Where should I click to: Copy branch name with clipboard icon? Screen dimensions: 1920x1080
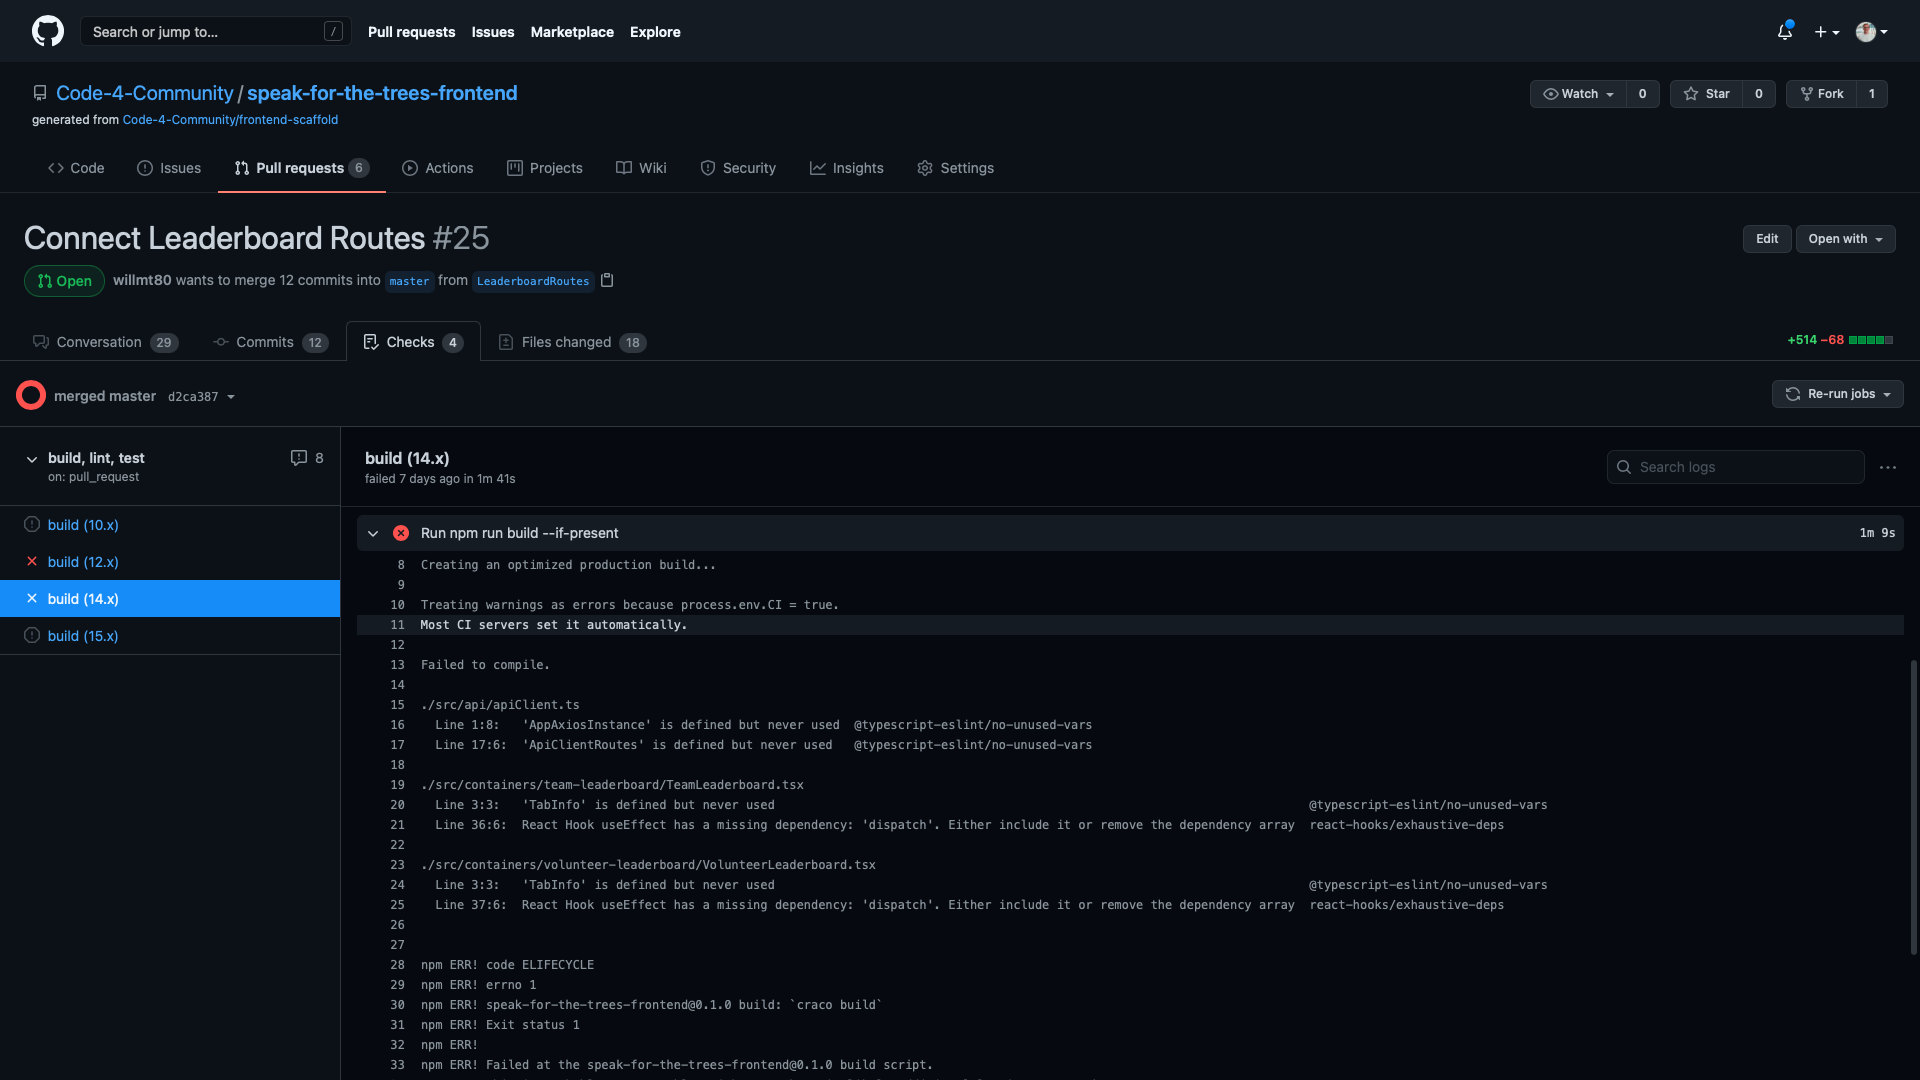point(607,281)
